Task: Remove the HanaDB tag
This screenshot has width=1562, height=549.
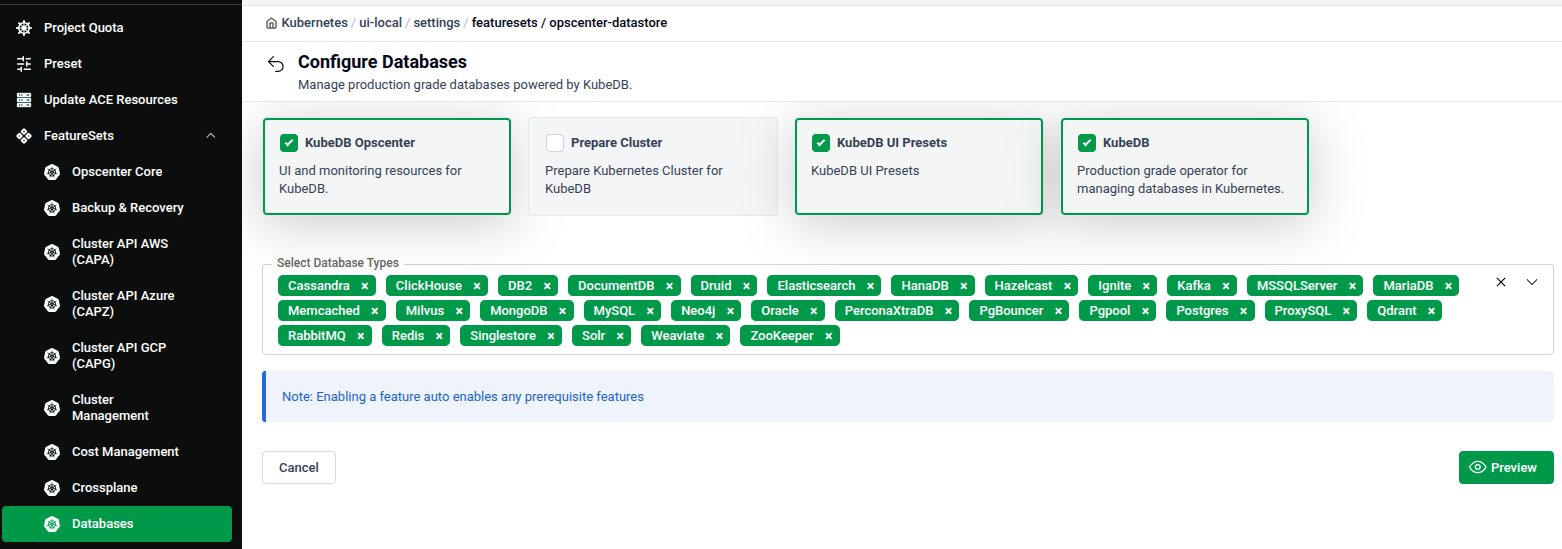Action: click(964, 286)
